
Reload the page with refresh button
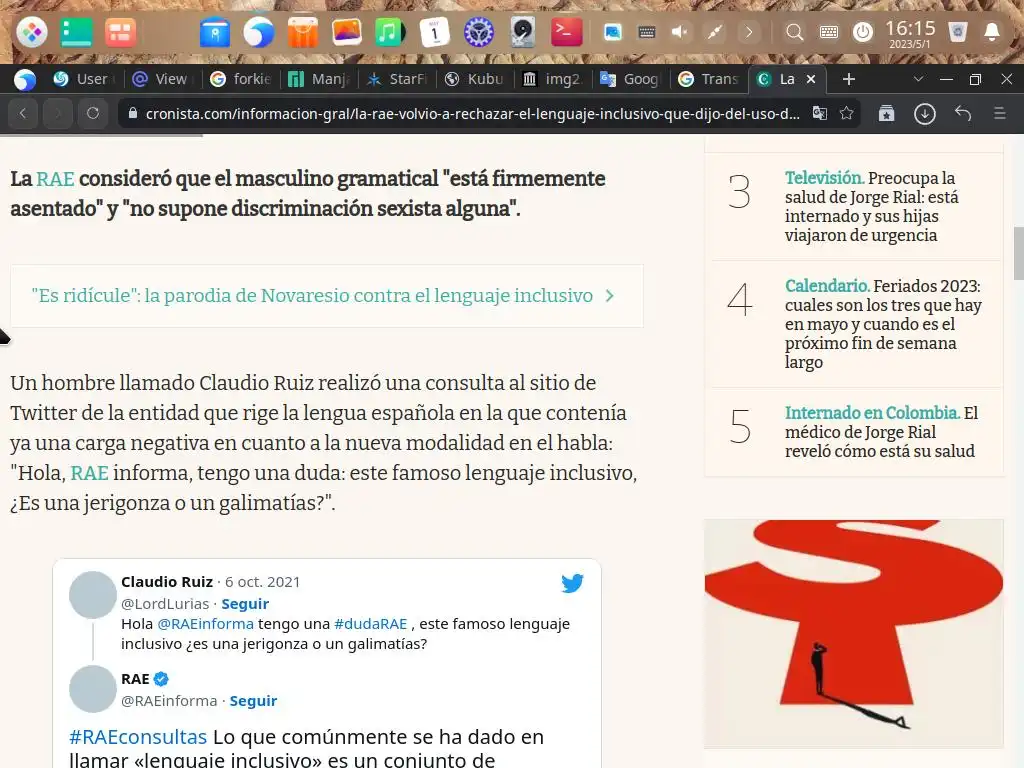point(93,114)
